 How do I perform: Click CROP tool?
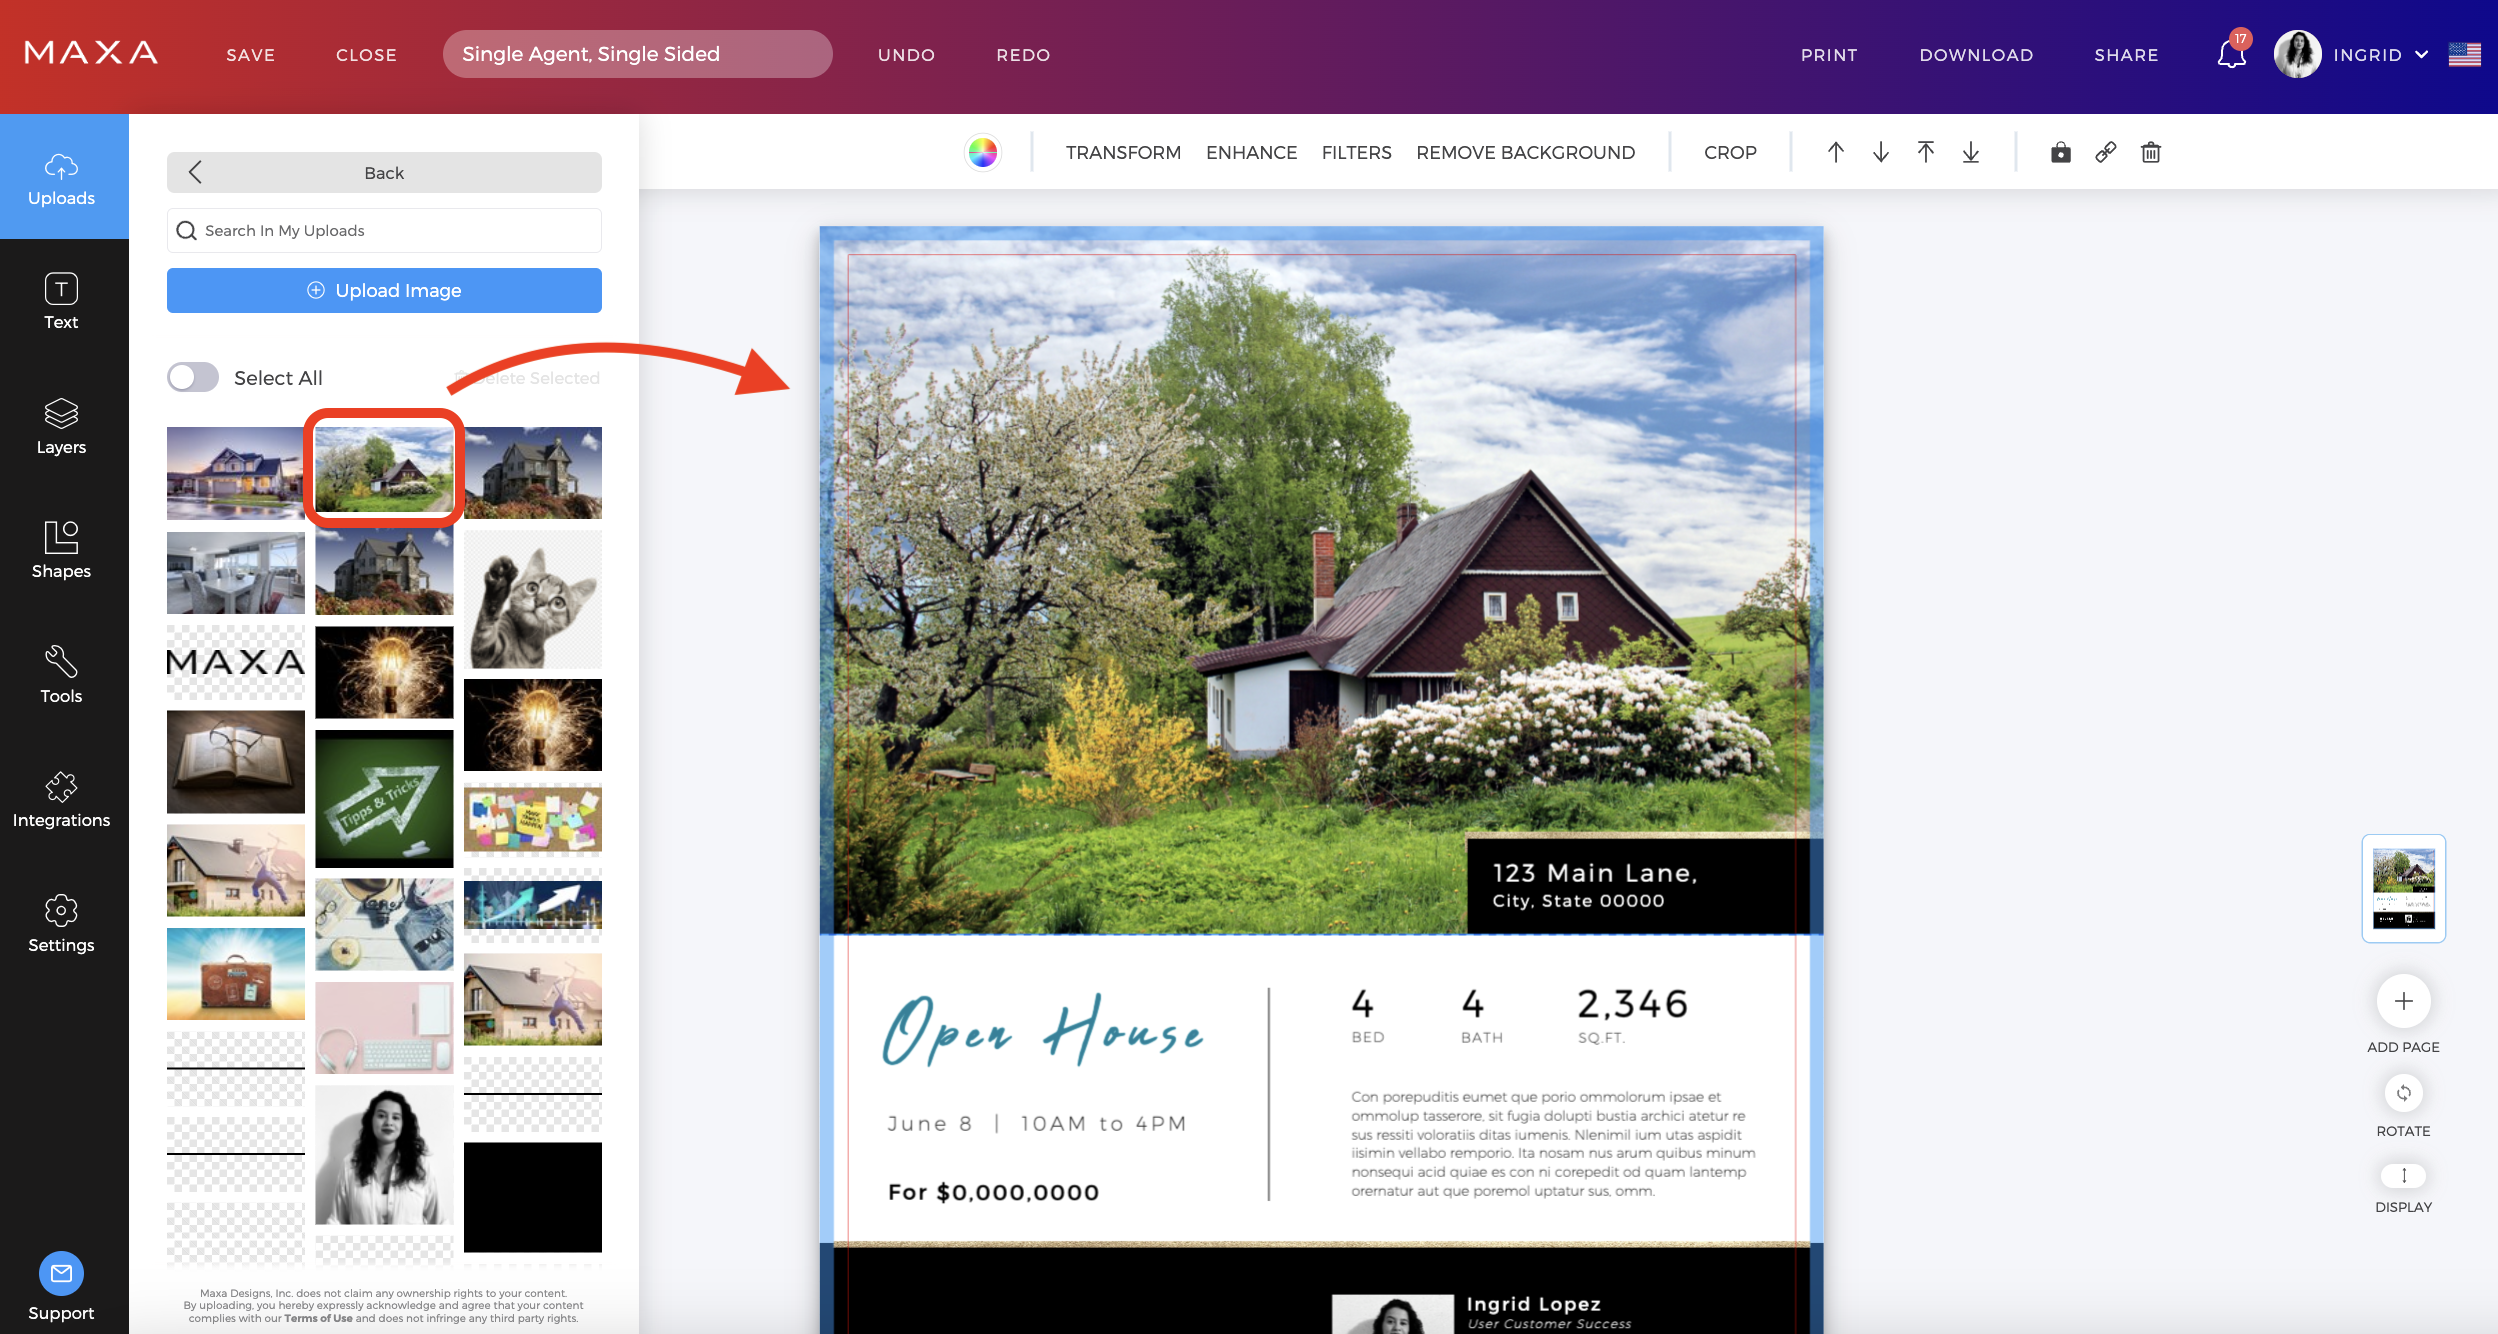(x=1731, y=152)
